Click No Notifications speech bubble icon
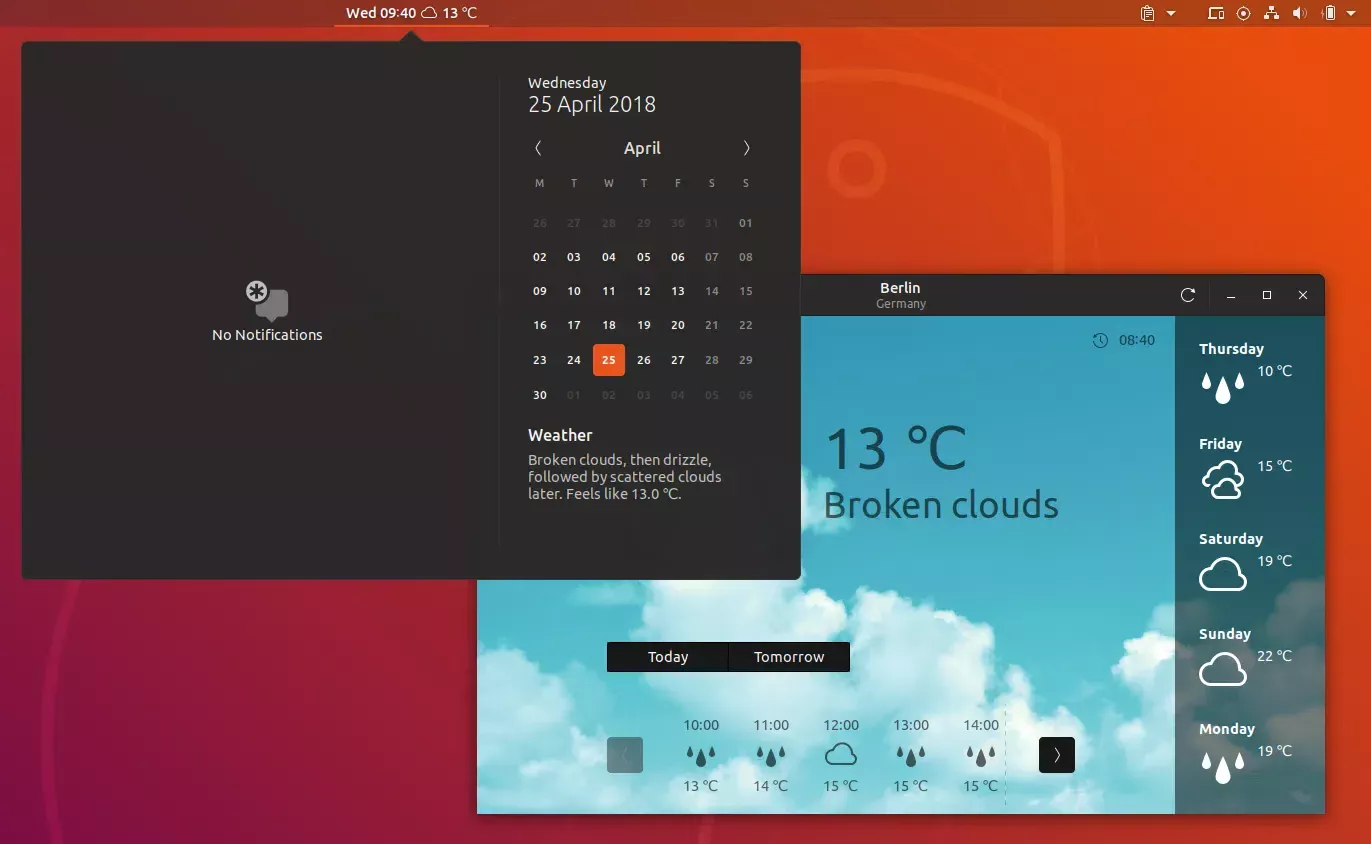 [x=267, y=300]
